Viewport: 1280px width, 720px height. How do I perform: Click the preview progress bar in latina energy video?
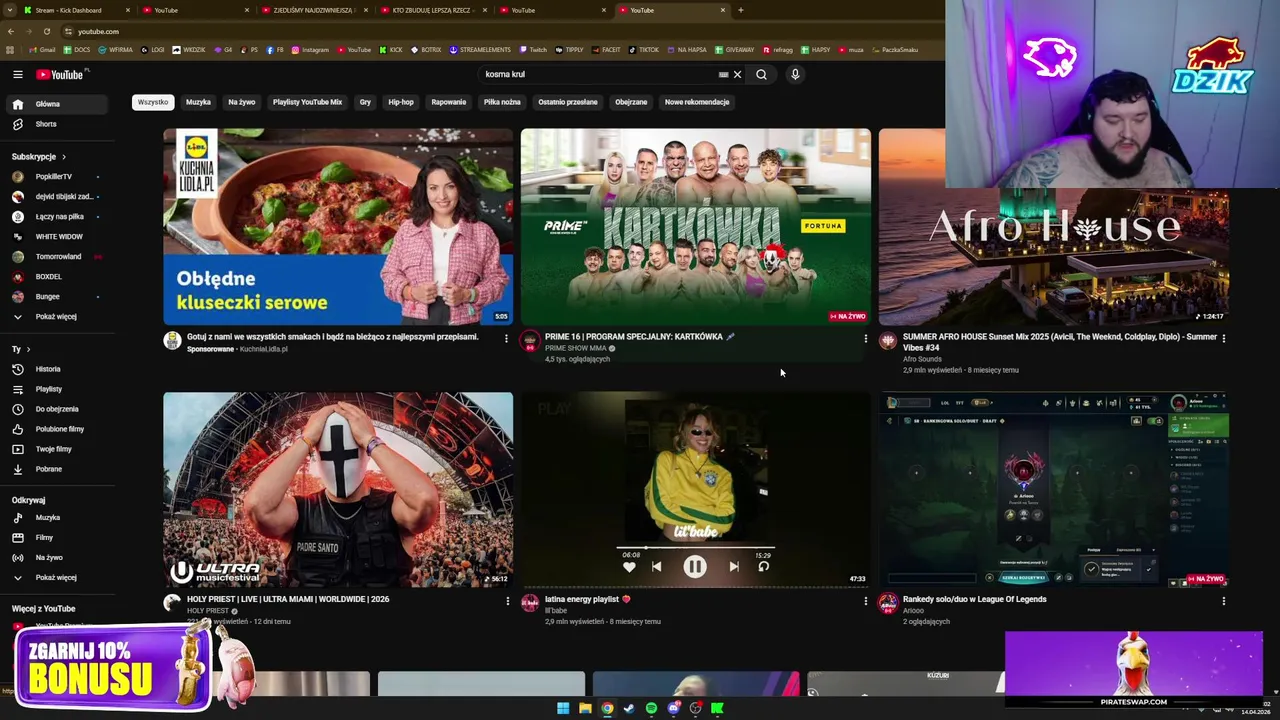(x=695, y=548)
